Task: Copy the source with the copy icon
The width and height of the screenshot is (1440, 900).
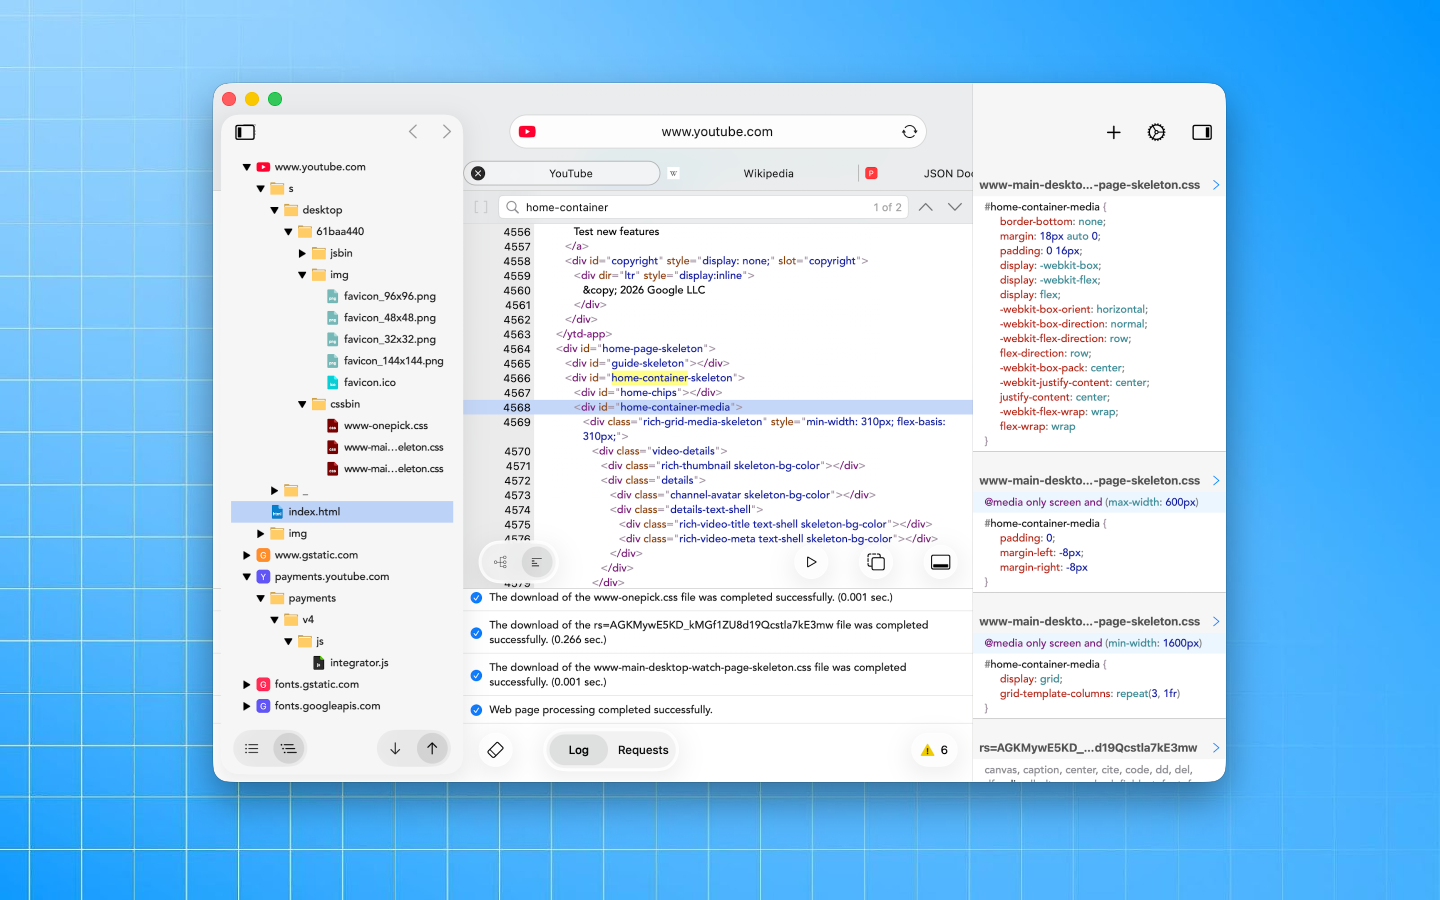Action: coord(876,562)
